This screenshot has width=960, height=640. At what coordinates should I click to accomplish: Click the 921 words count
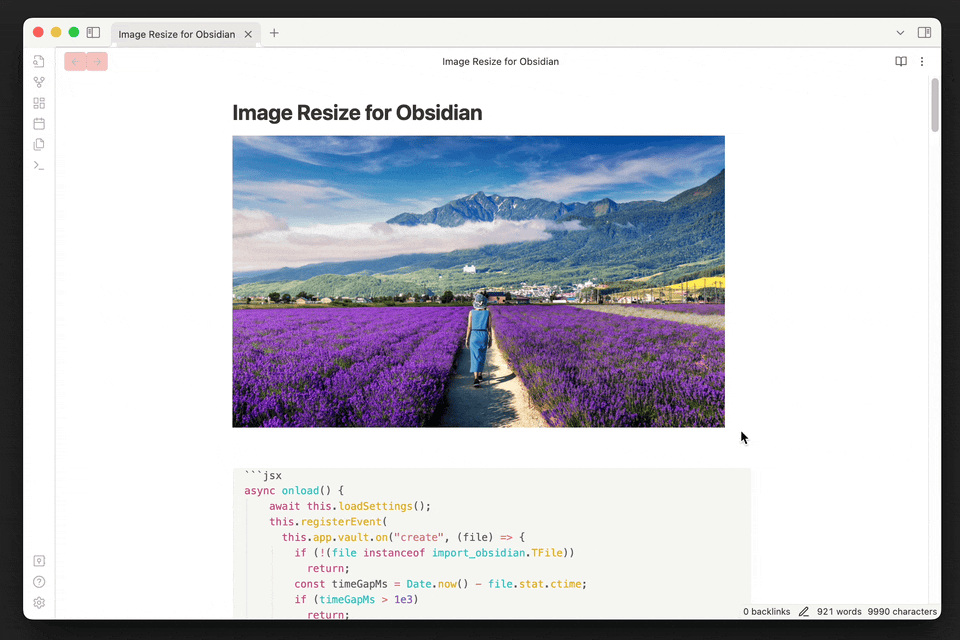[x=839, y=611]
